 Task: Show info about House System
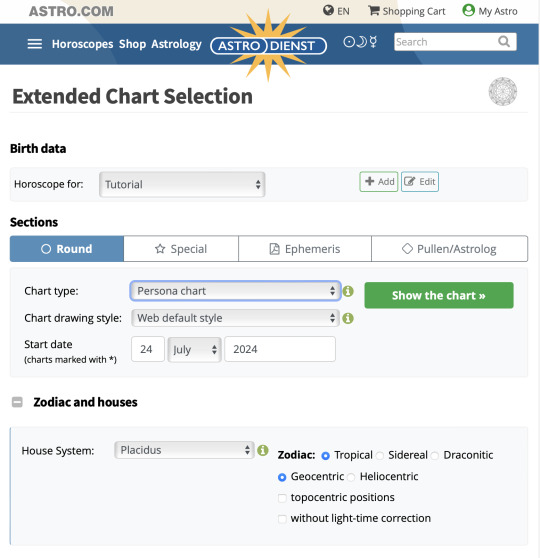pyautogui.click(x=263, y=450)
